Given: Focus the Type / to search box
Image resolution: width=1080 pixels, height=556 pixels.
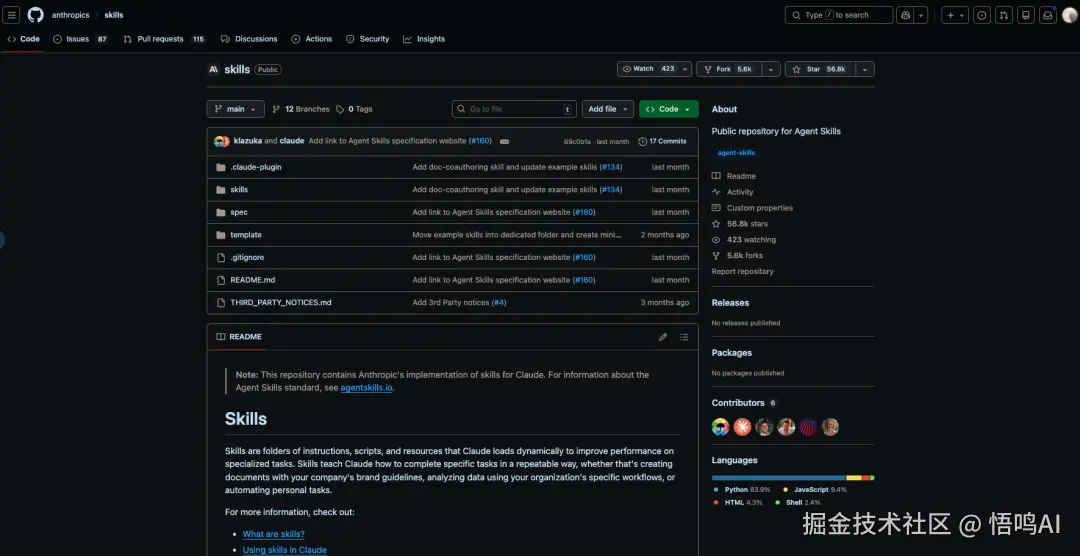Looking at the screenshot, I should [839, 15].
